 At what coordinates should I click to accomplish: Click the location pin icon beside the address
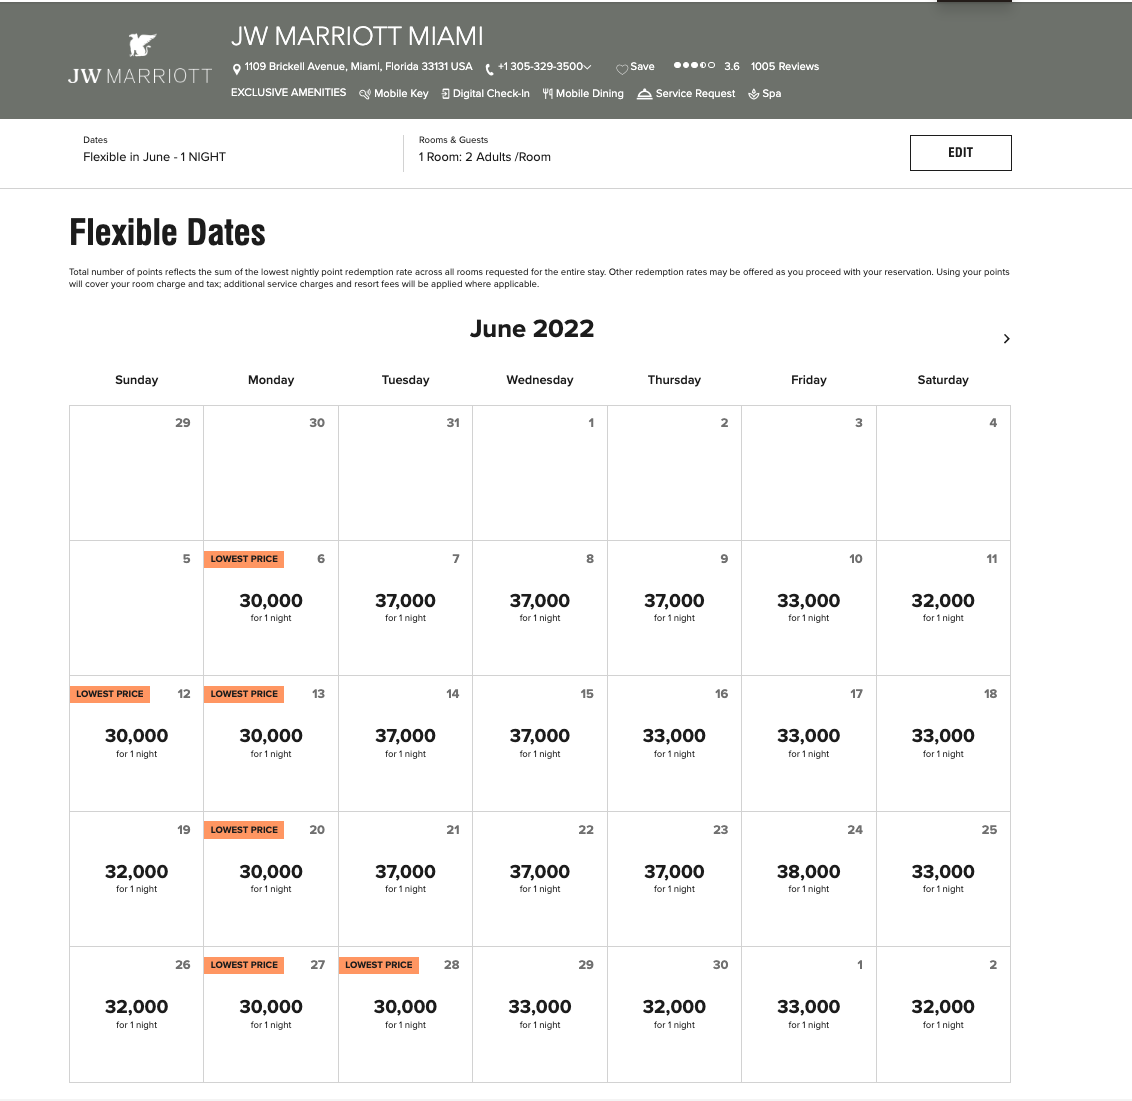click(236, 69)
